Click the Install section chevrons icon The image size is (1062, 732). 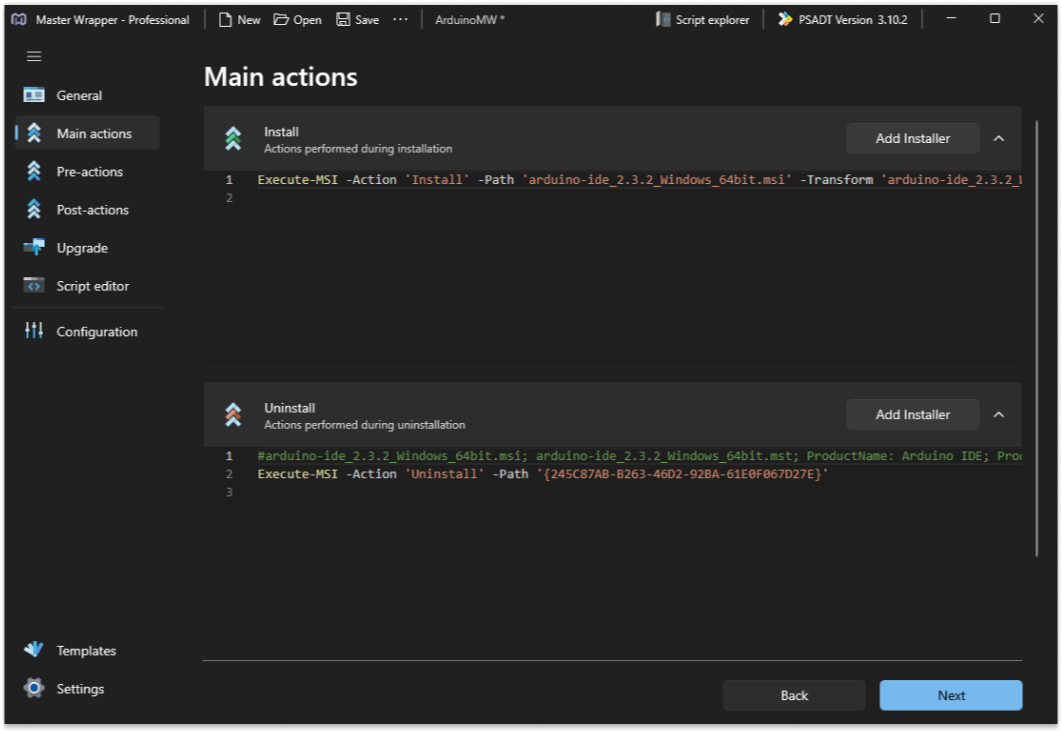click(x=233, y=138)
